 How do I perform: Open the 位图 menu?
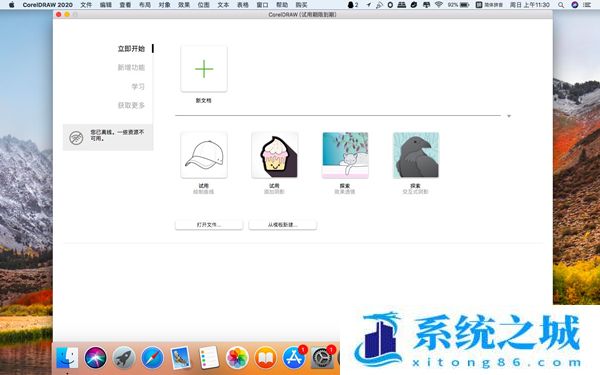pyautogui.click(x=204, y=5)
